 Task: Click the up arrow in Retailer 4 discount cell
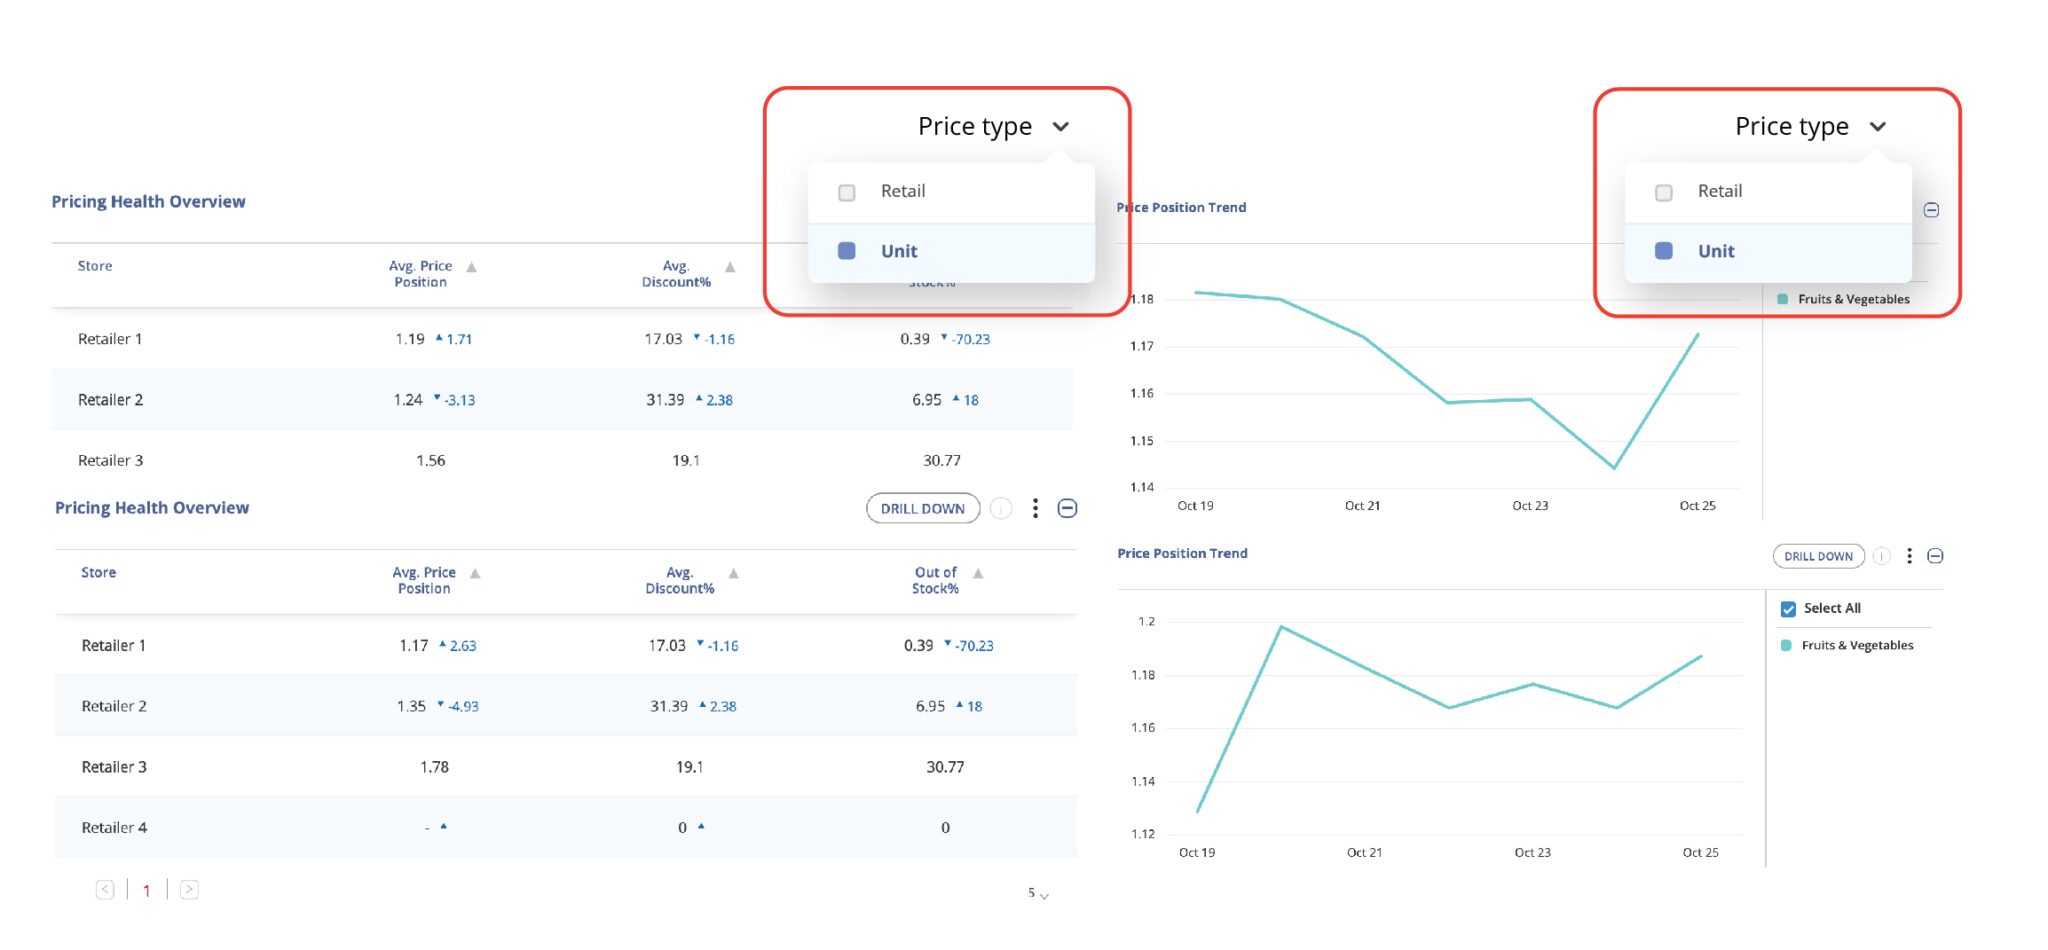701,826
